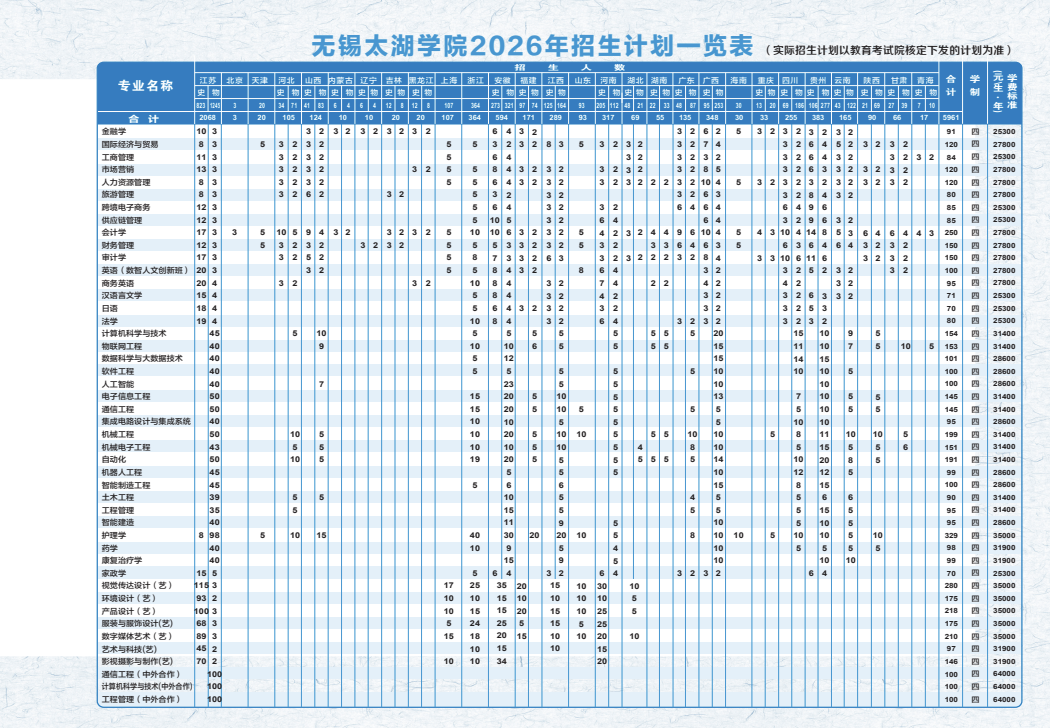1050x728 pixels.
Task: Select the 影视摄影与制作(艺) major row
Action: (560, 661)
